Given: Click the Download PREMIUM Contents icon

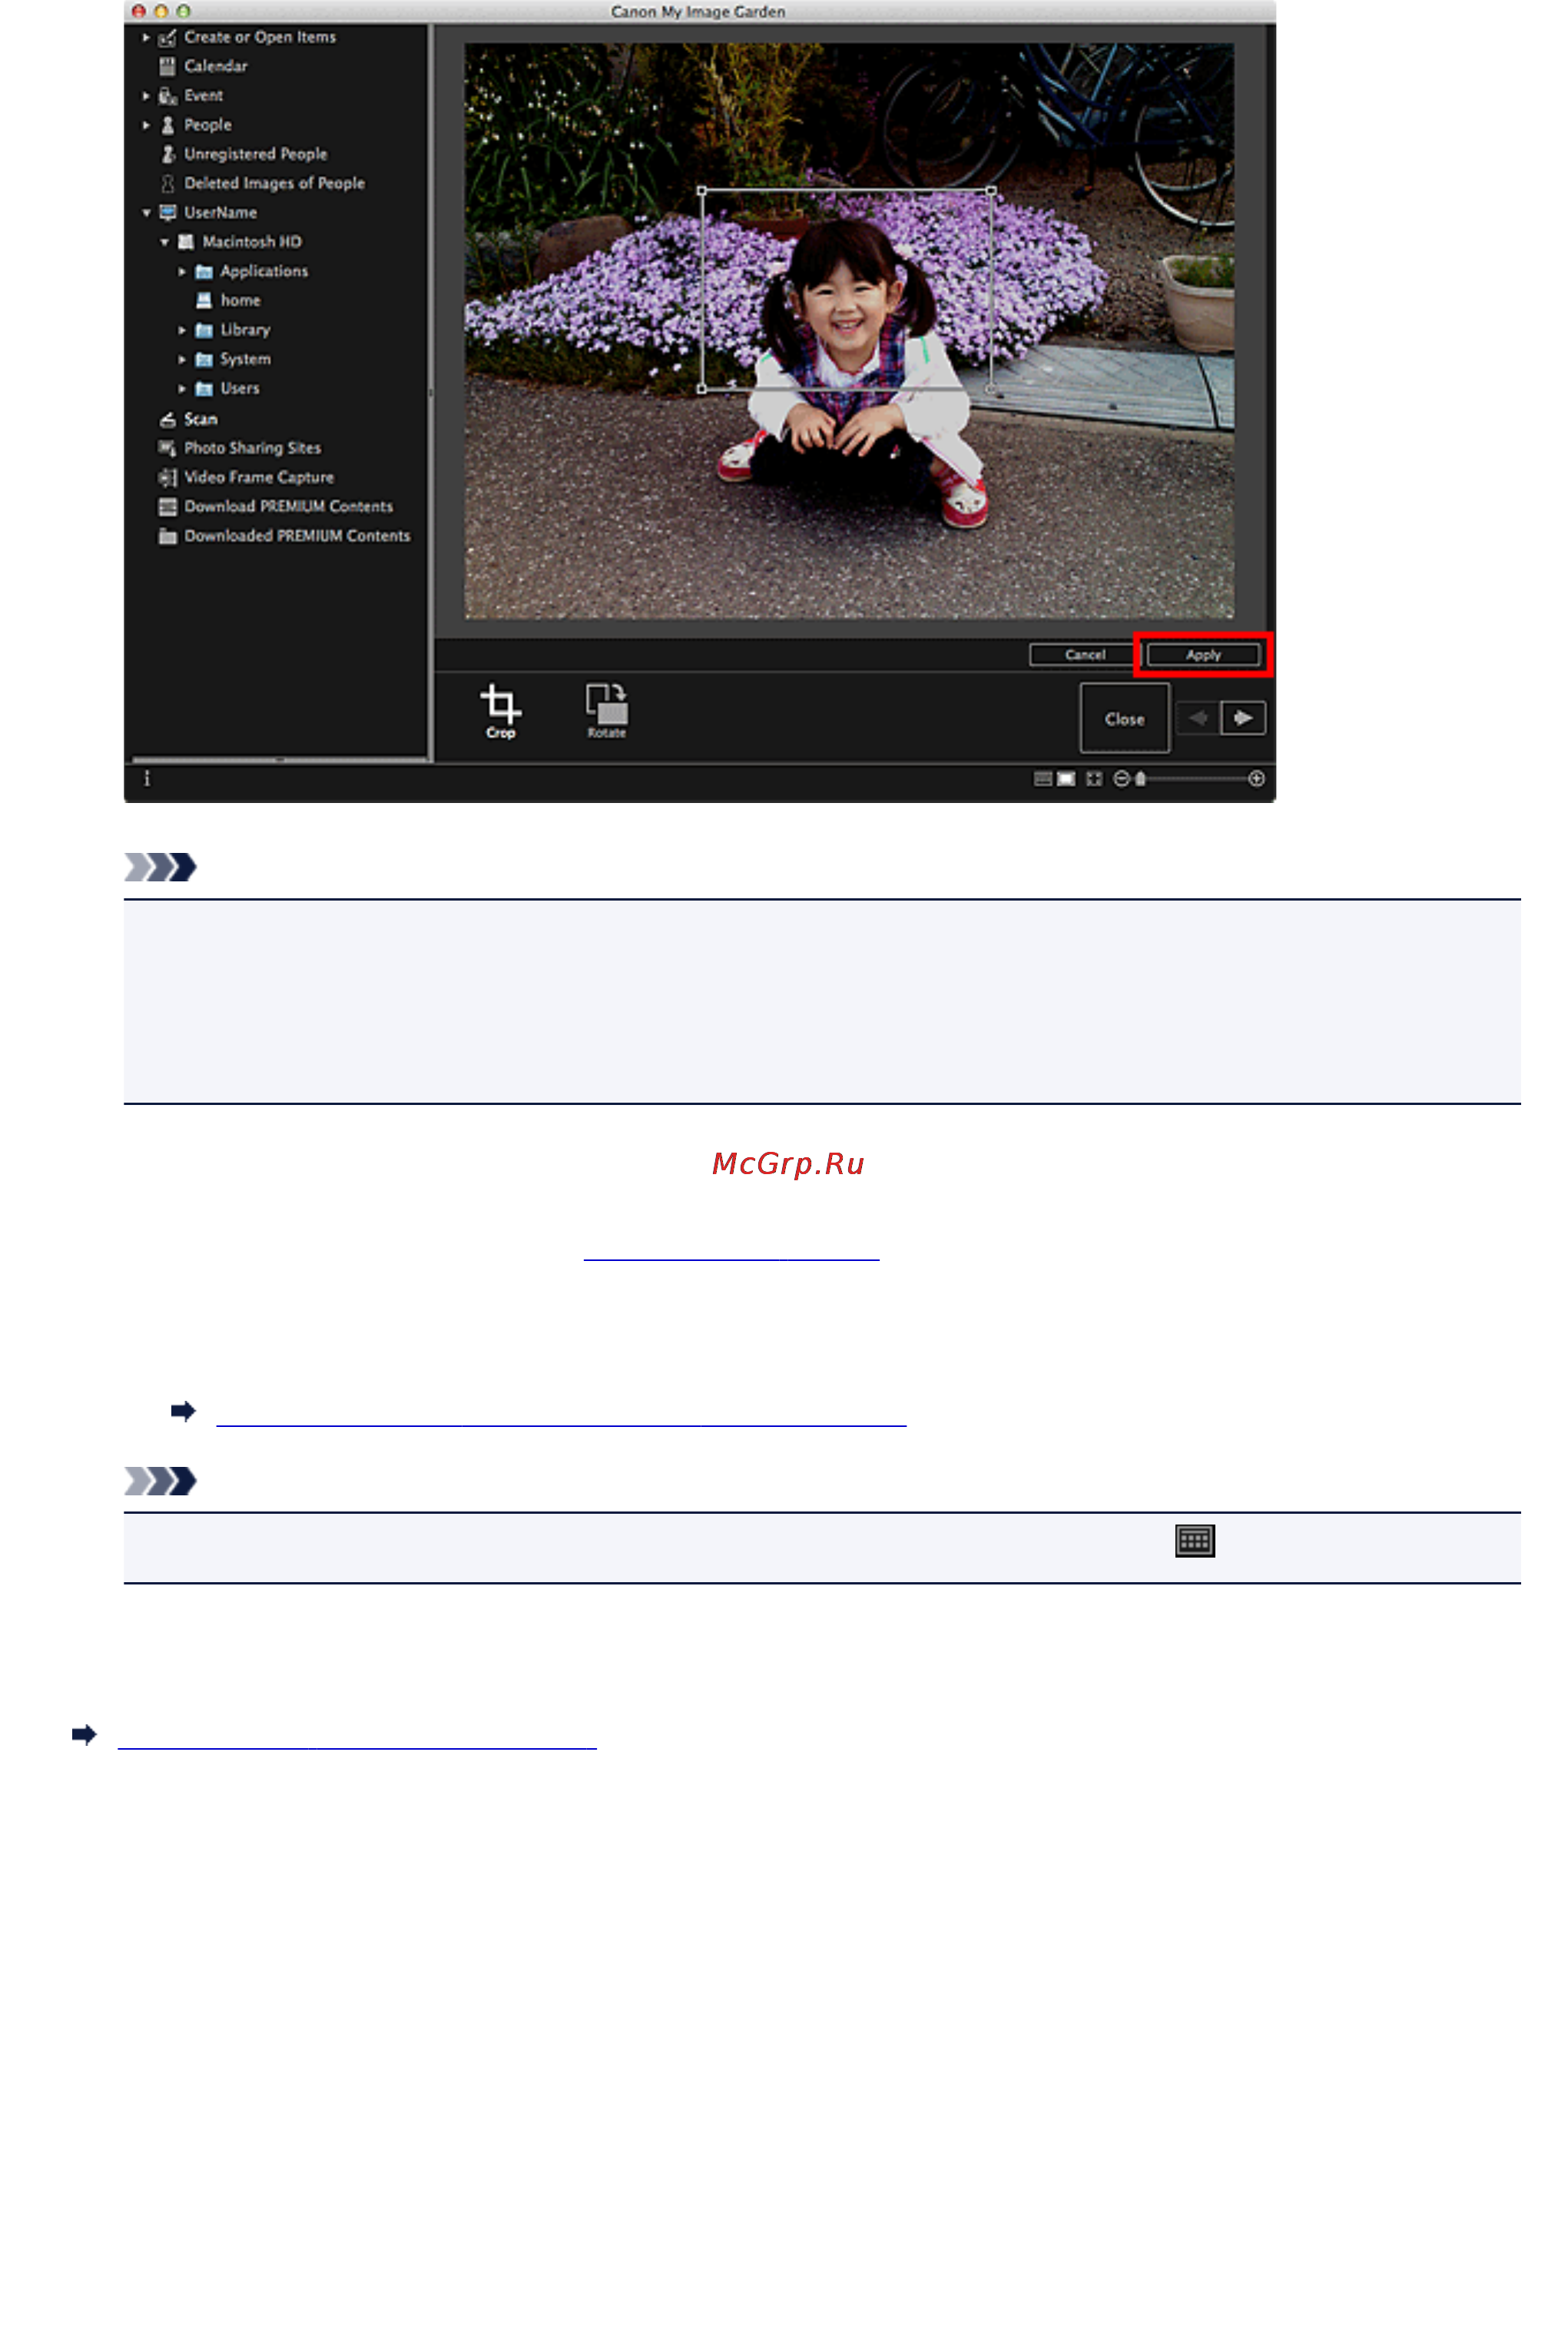Looking at the screenshot, I should (x=167, y=507).
